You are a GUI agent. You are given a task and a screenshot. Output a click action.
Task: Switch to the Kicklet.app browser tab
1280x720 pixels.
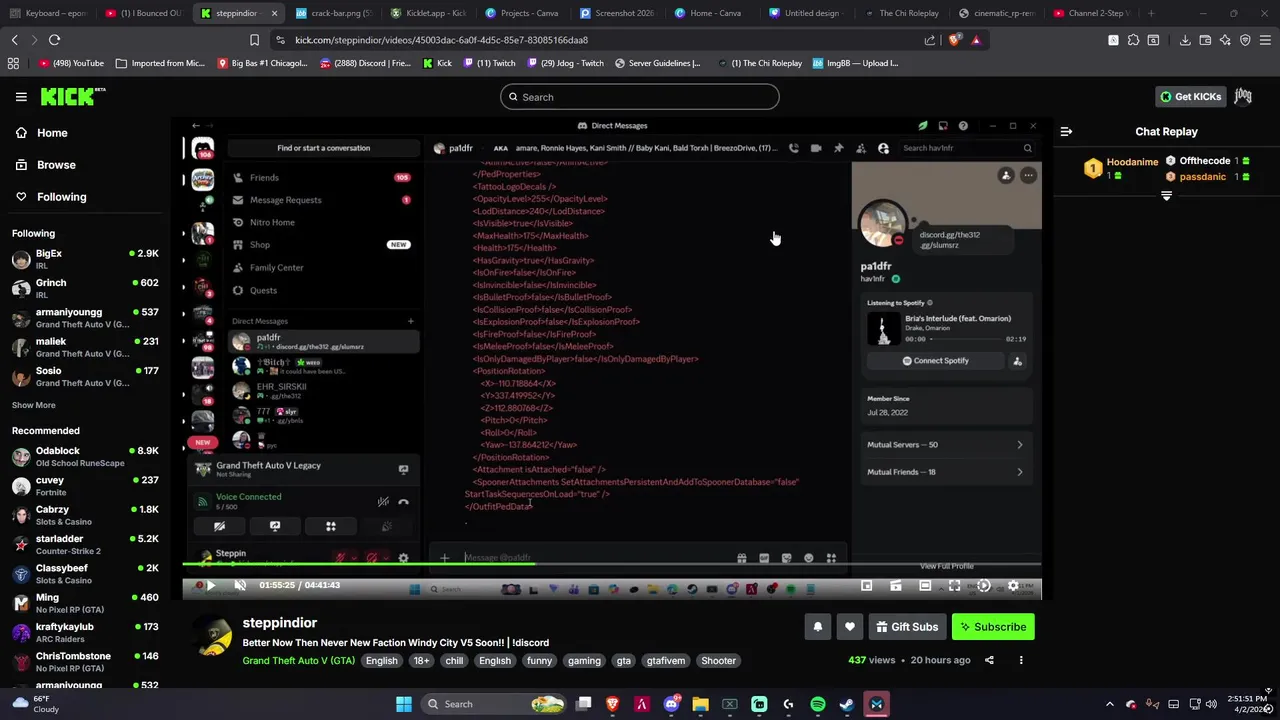(429, 13)
